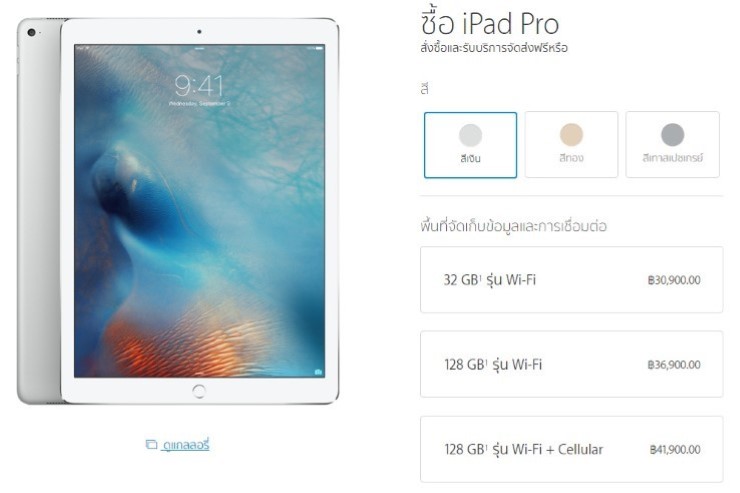
Task: Click the ดูแกลลอรี่ gallery link
Action: [185, 444]
